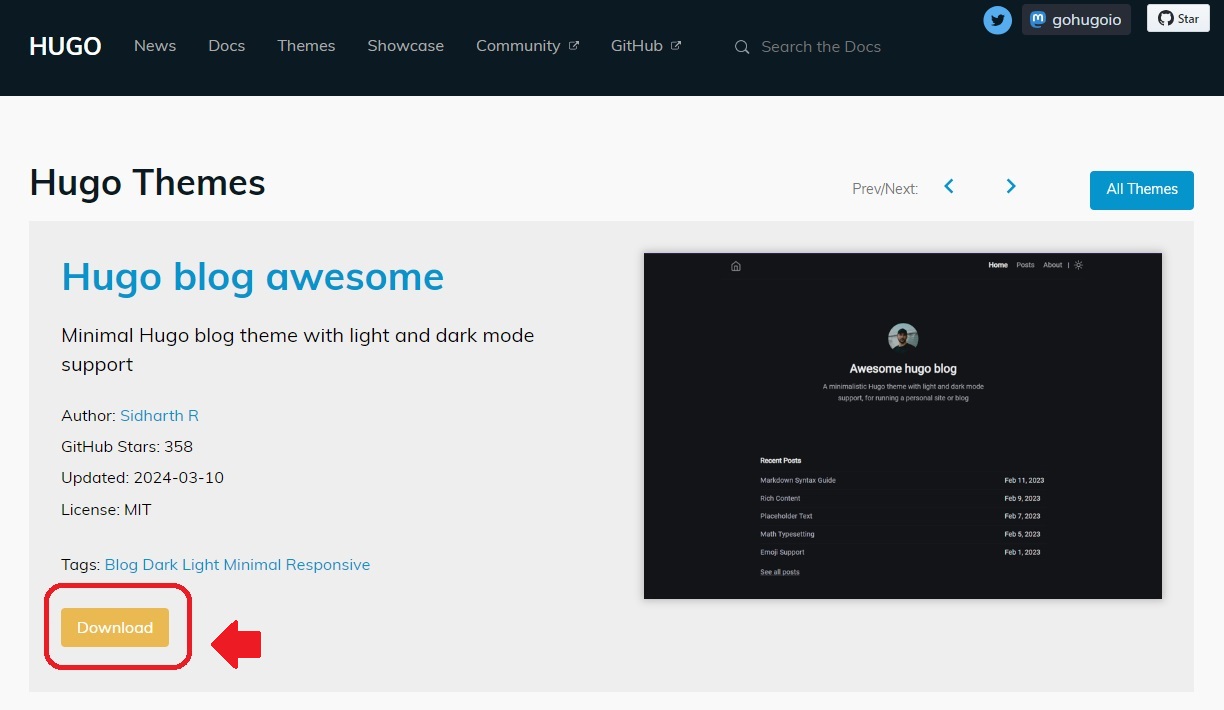The width and height of the screenshot is (1224, 710).
Task: Open the Showcase menu item
Action: click(405, 46)
